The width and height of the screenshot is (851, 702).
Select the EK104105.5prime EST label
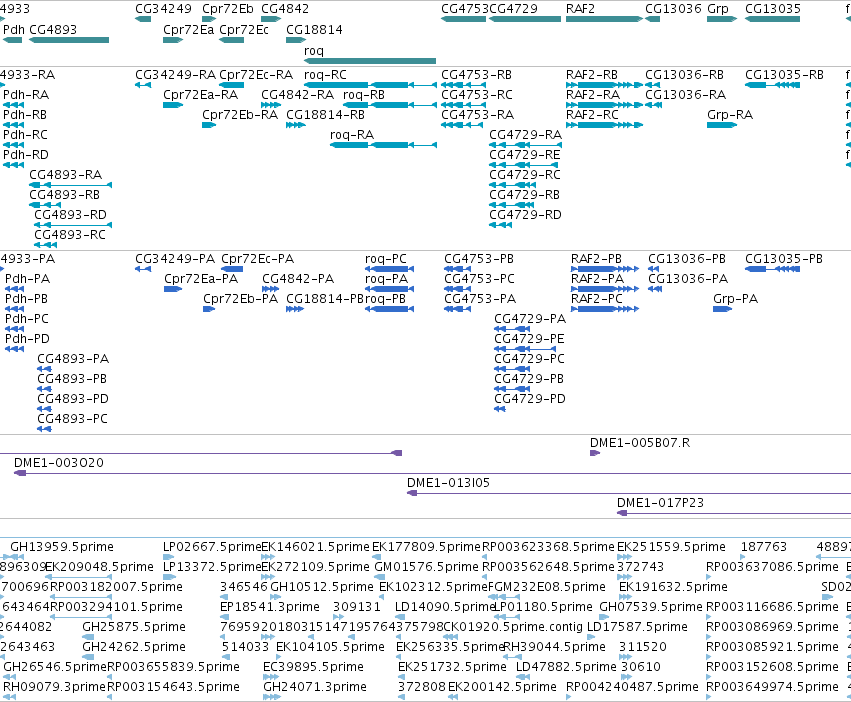click(x=330, y=647)
